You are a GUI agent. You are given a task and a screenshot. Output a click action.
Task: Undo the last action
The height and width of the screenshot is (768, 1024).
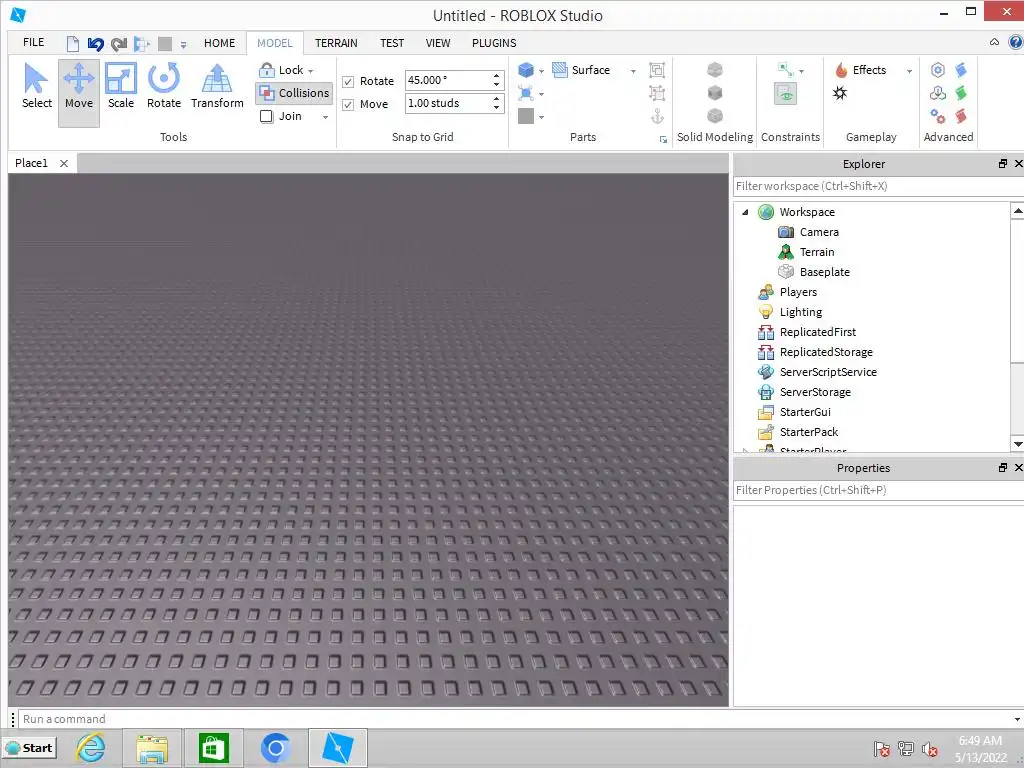95,44
